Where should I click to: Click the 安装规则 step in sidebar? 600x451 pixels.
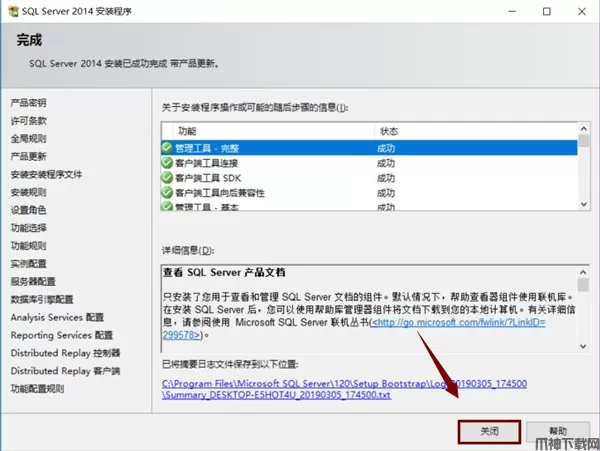pos(28,192)
